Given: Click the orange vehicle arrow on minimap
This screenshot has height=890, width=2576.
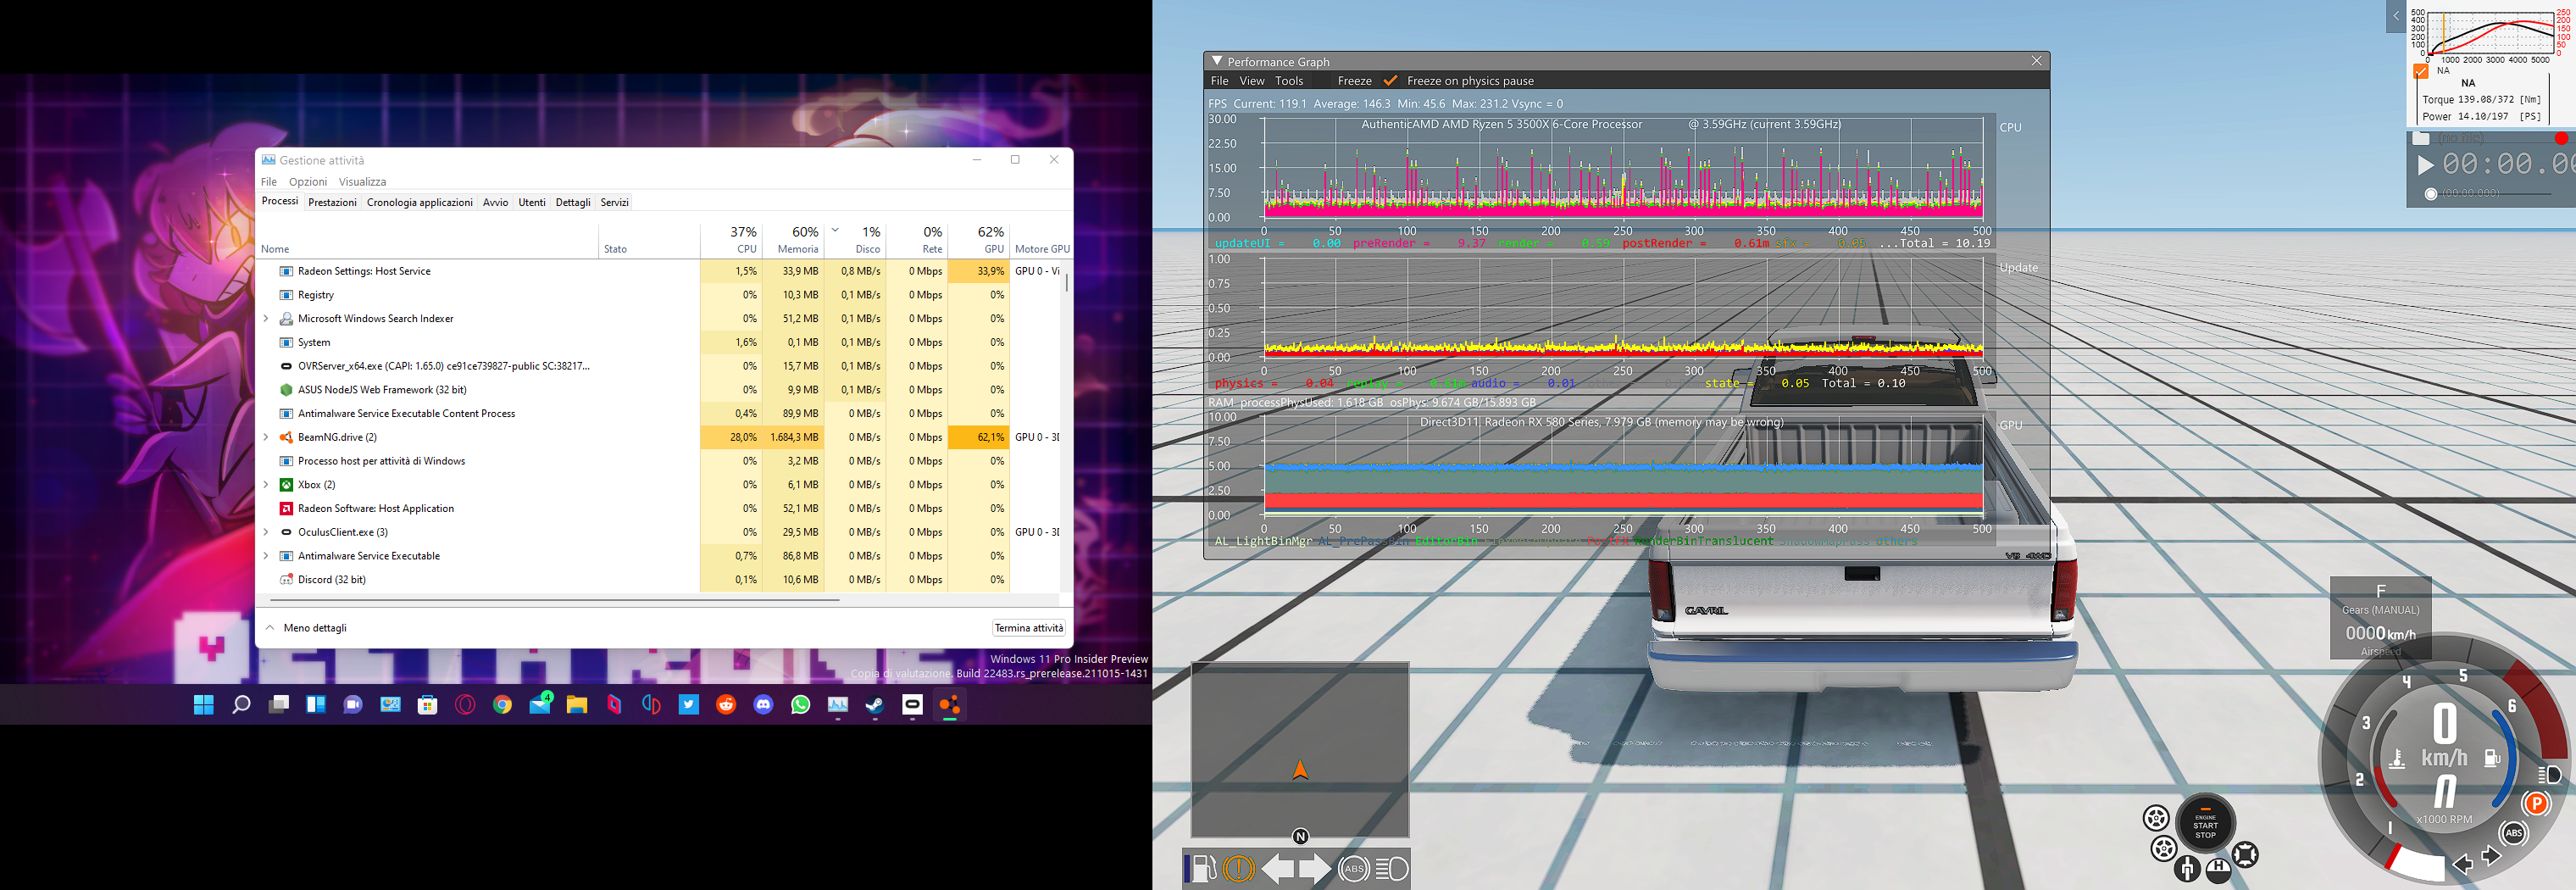Looking at the screenshot, I should click(1300, 769).
